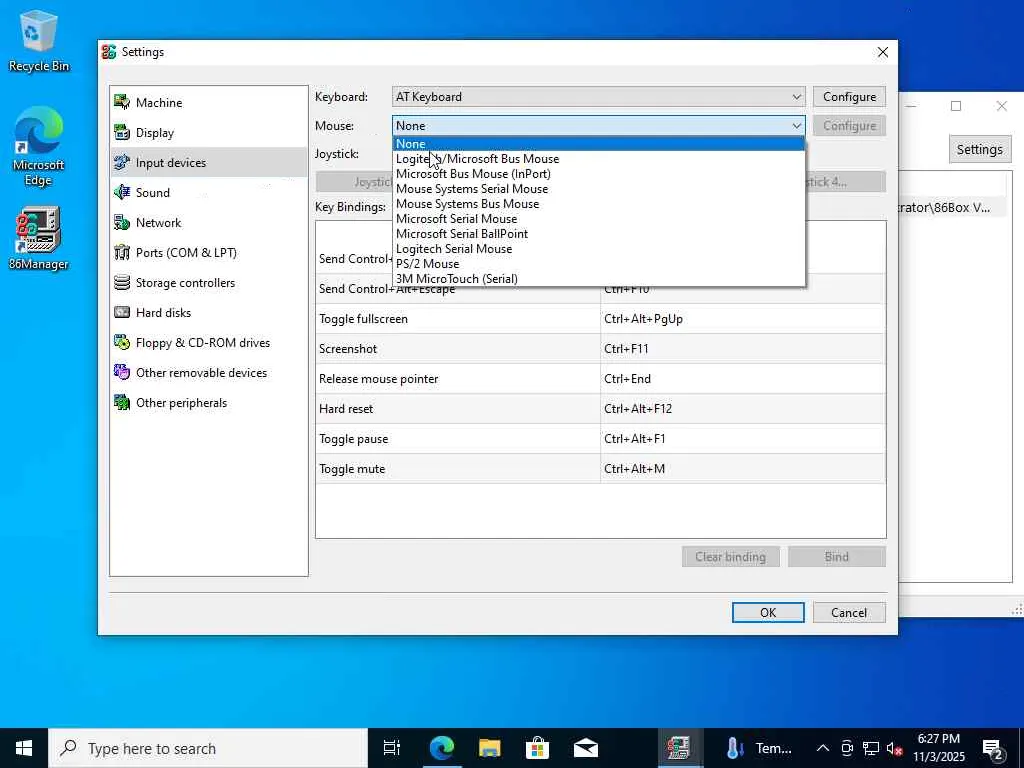Select Logitech/Microsoft Bus Mouse option

598,159
